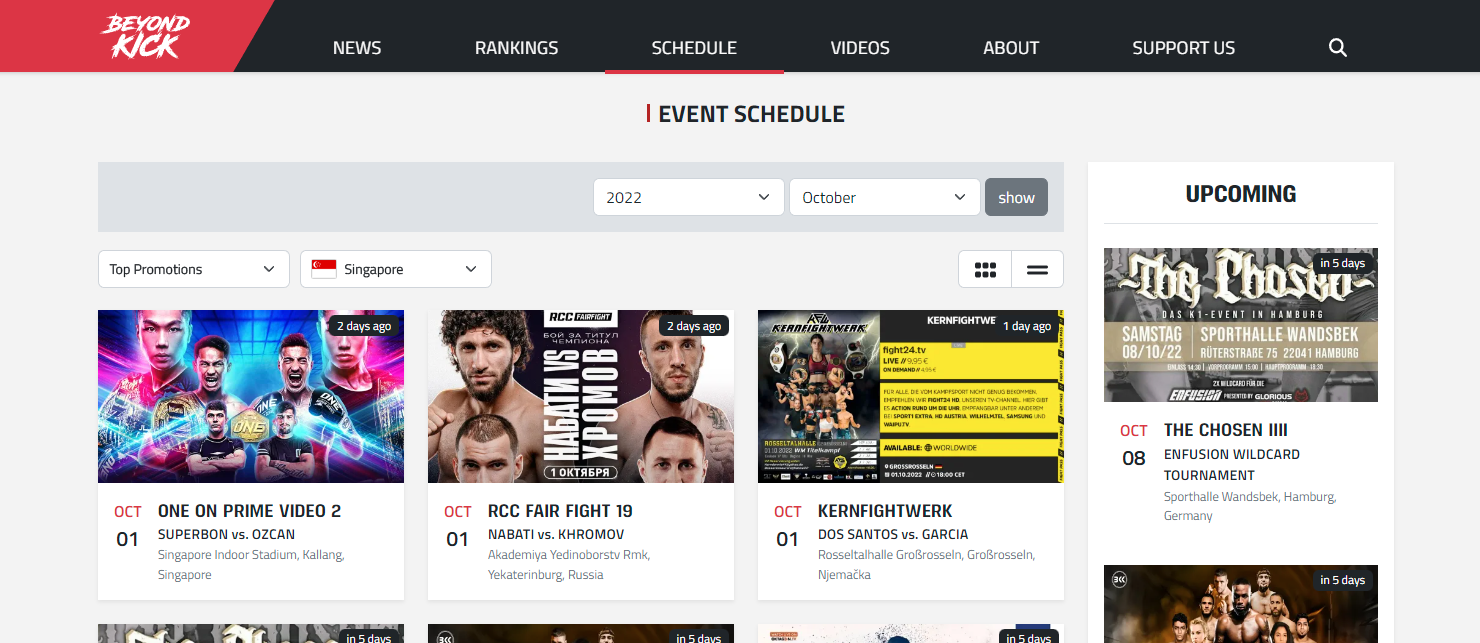Open Kernfightwerk event poster
This screenshot has width=1480, height=643.
coord(911,396)
